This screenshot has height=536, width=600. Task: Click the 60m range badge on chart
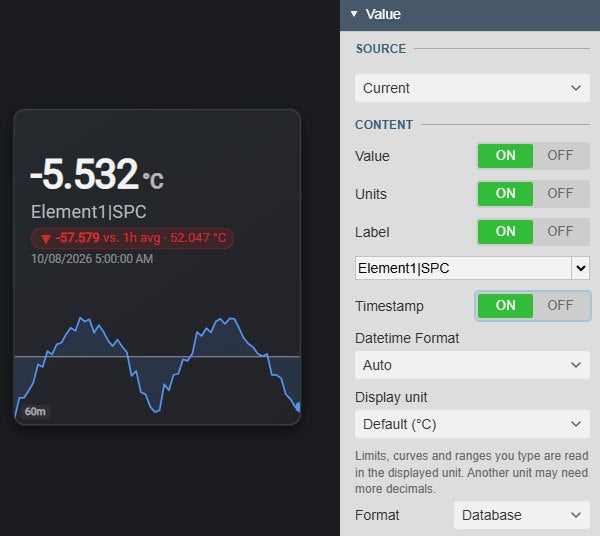coord(35,412)
